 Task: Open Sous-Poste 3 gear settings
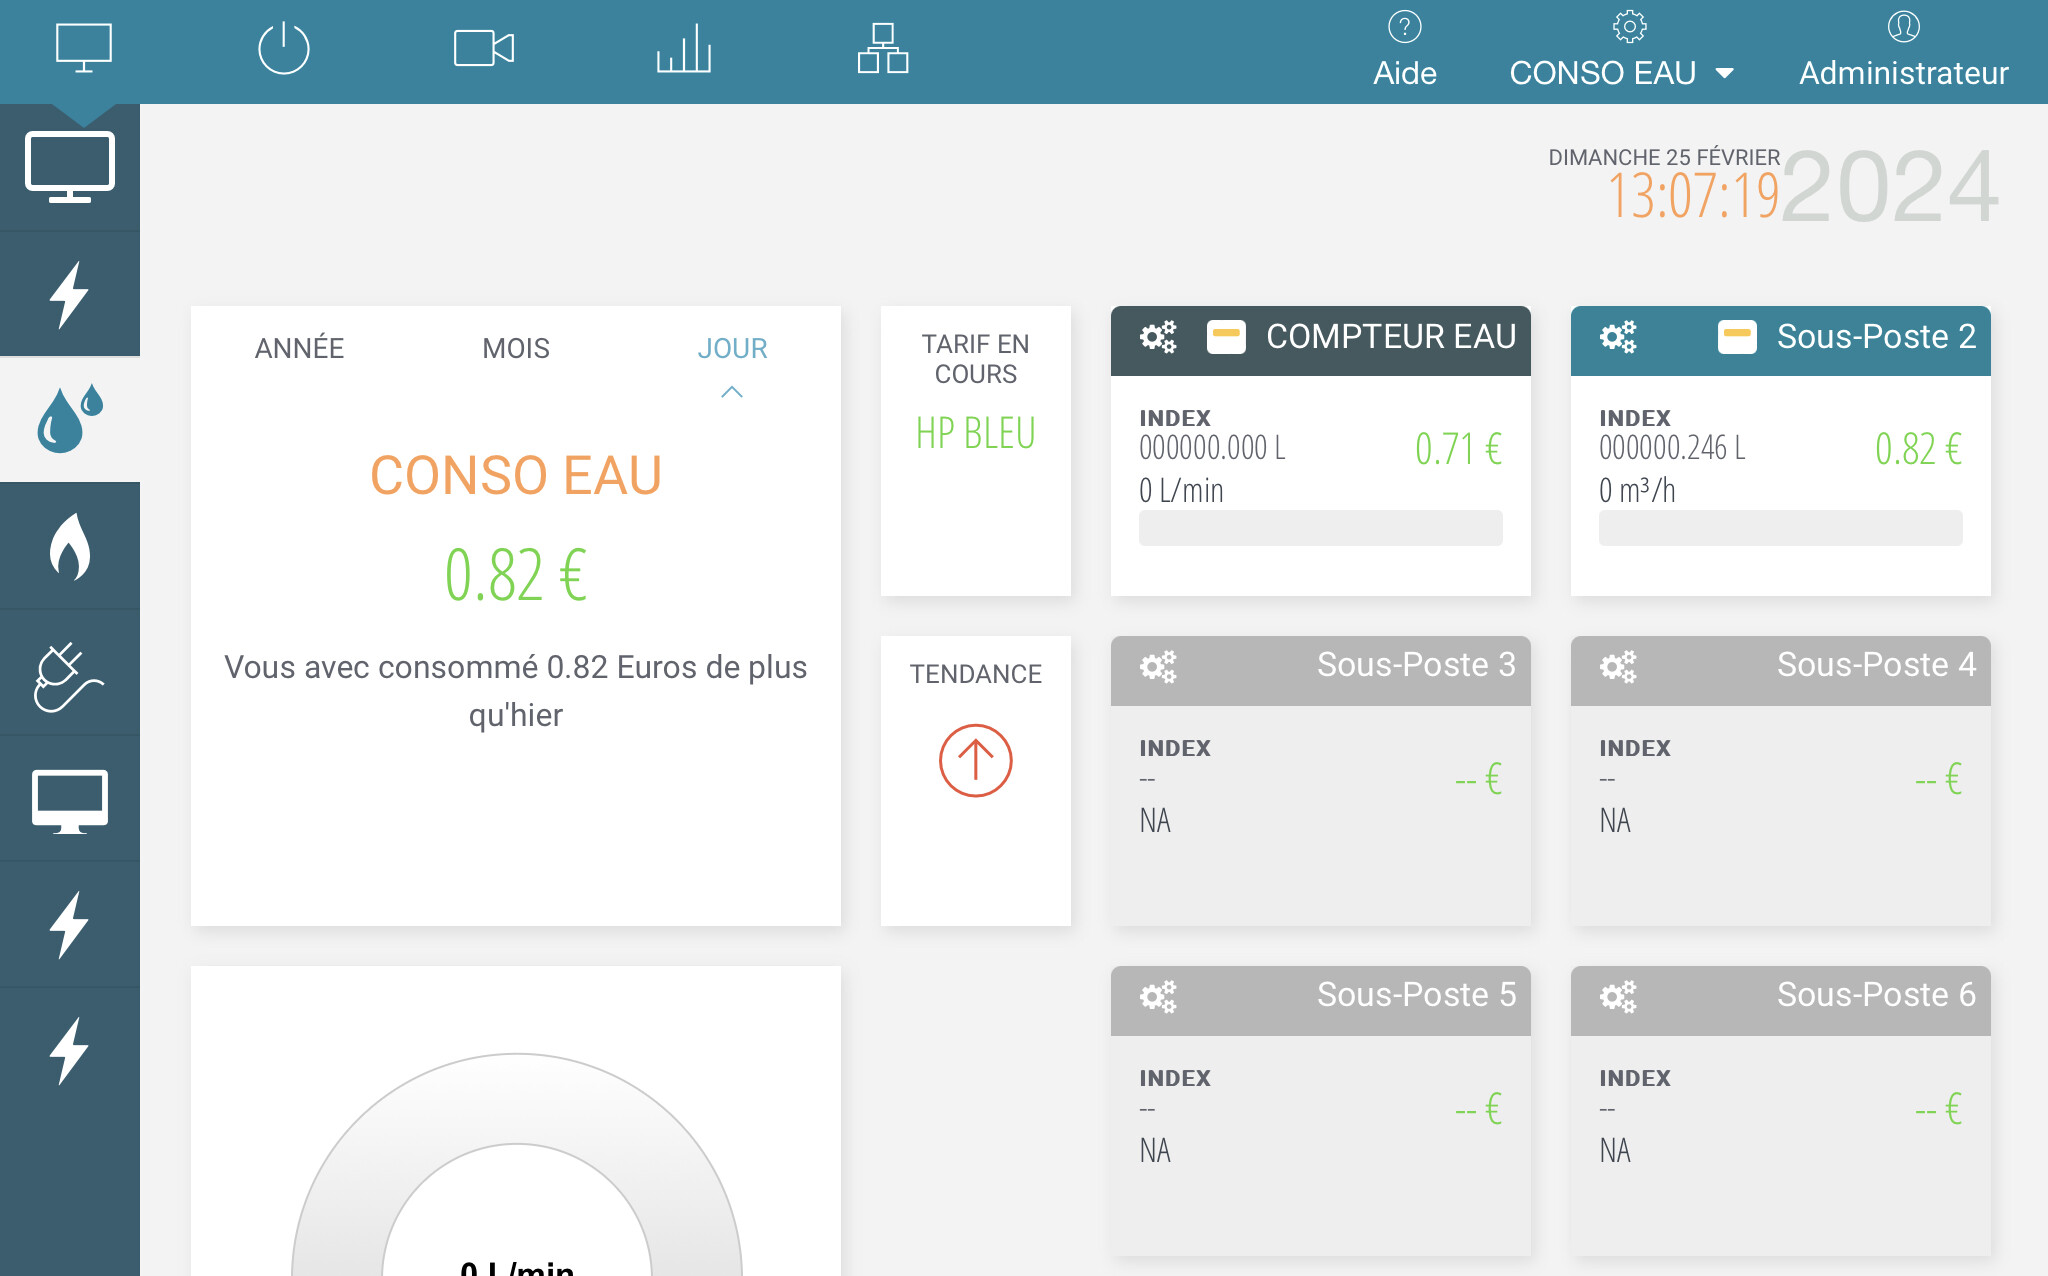click(1158, 667)
